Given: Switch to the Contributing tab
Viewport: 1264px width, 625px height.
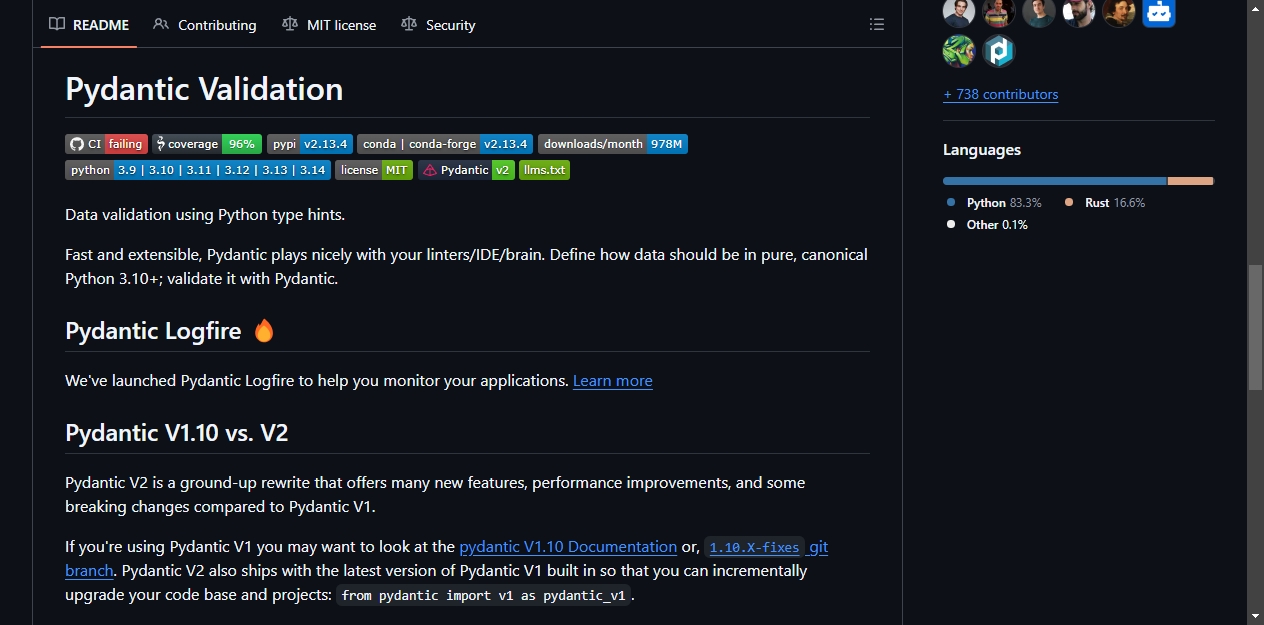Looking at the screenshot, I should pyautogui.click(x=205, y=25).
